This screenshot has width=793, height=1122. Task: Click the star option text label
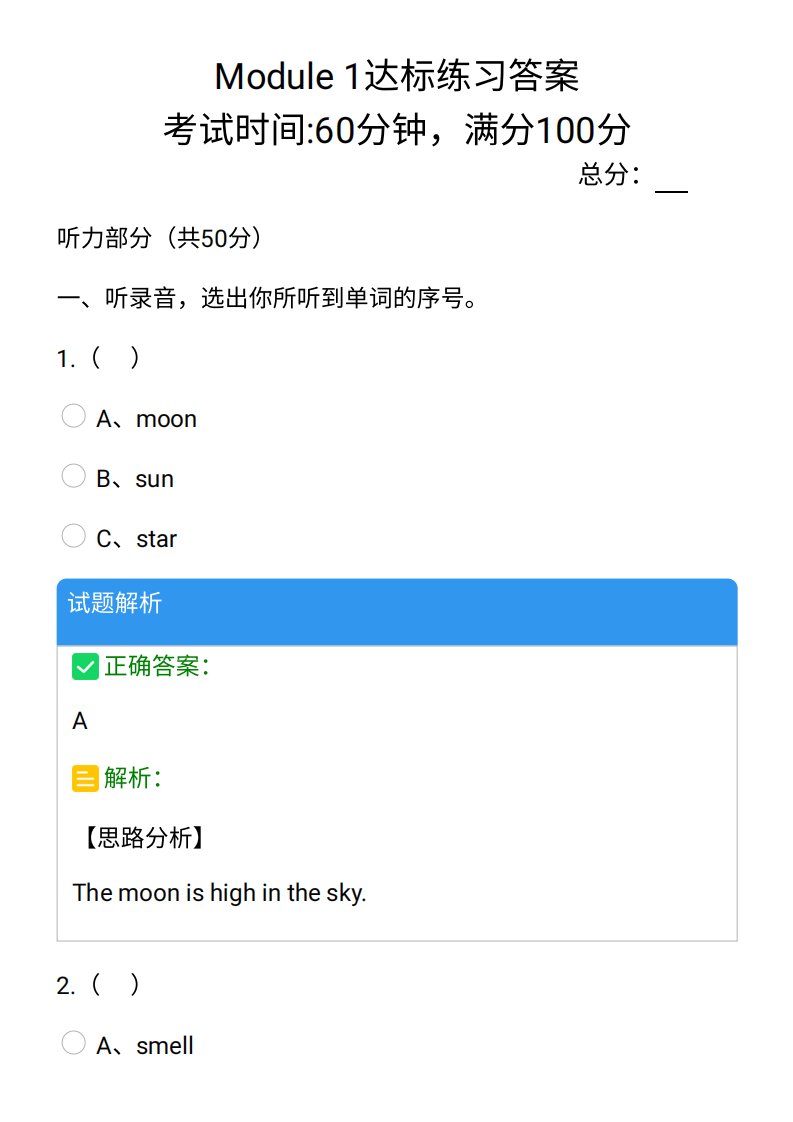[156, 539]
